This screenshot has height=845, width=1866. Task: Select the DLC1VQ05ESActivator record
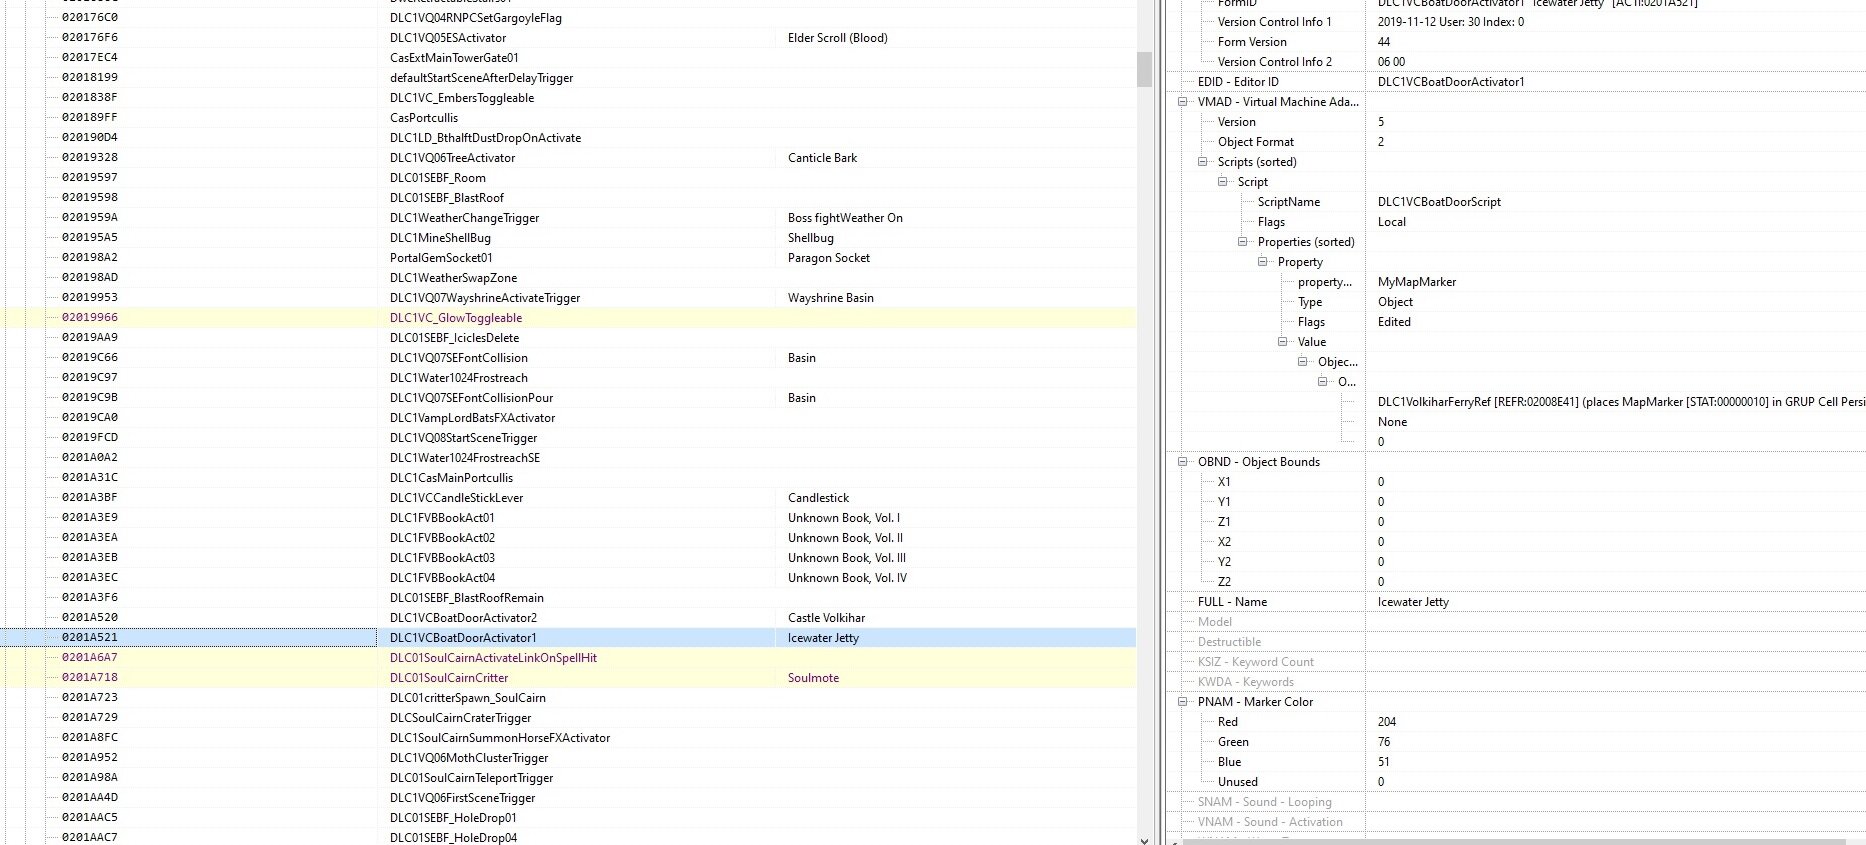(568, 38)
